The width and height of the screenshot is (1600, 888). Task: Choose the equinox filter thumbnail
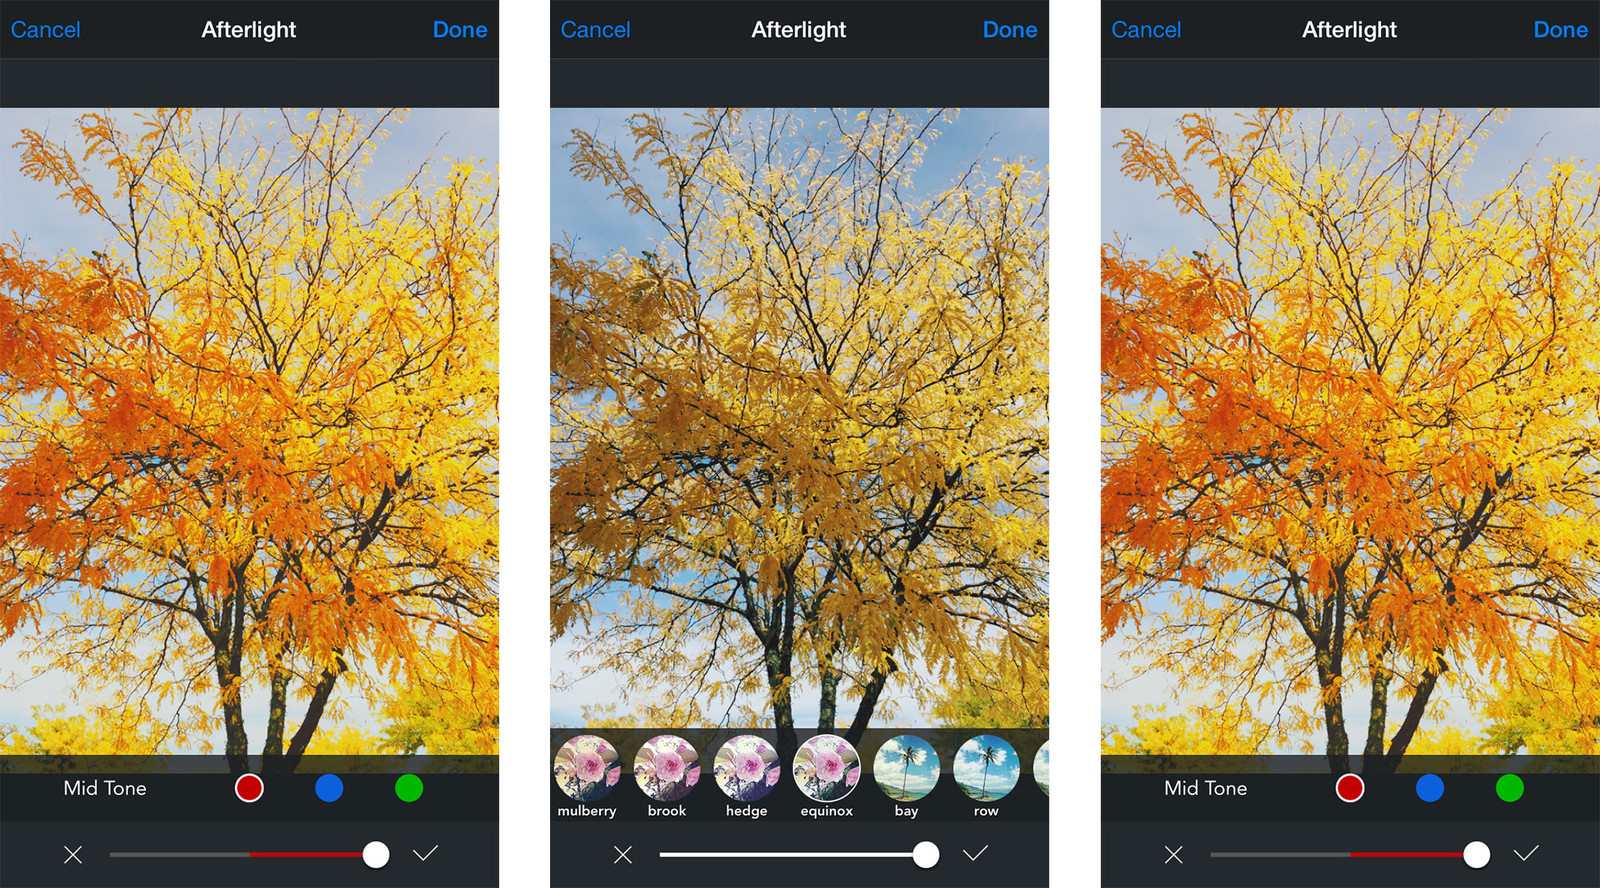click(x=827, y=768)
